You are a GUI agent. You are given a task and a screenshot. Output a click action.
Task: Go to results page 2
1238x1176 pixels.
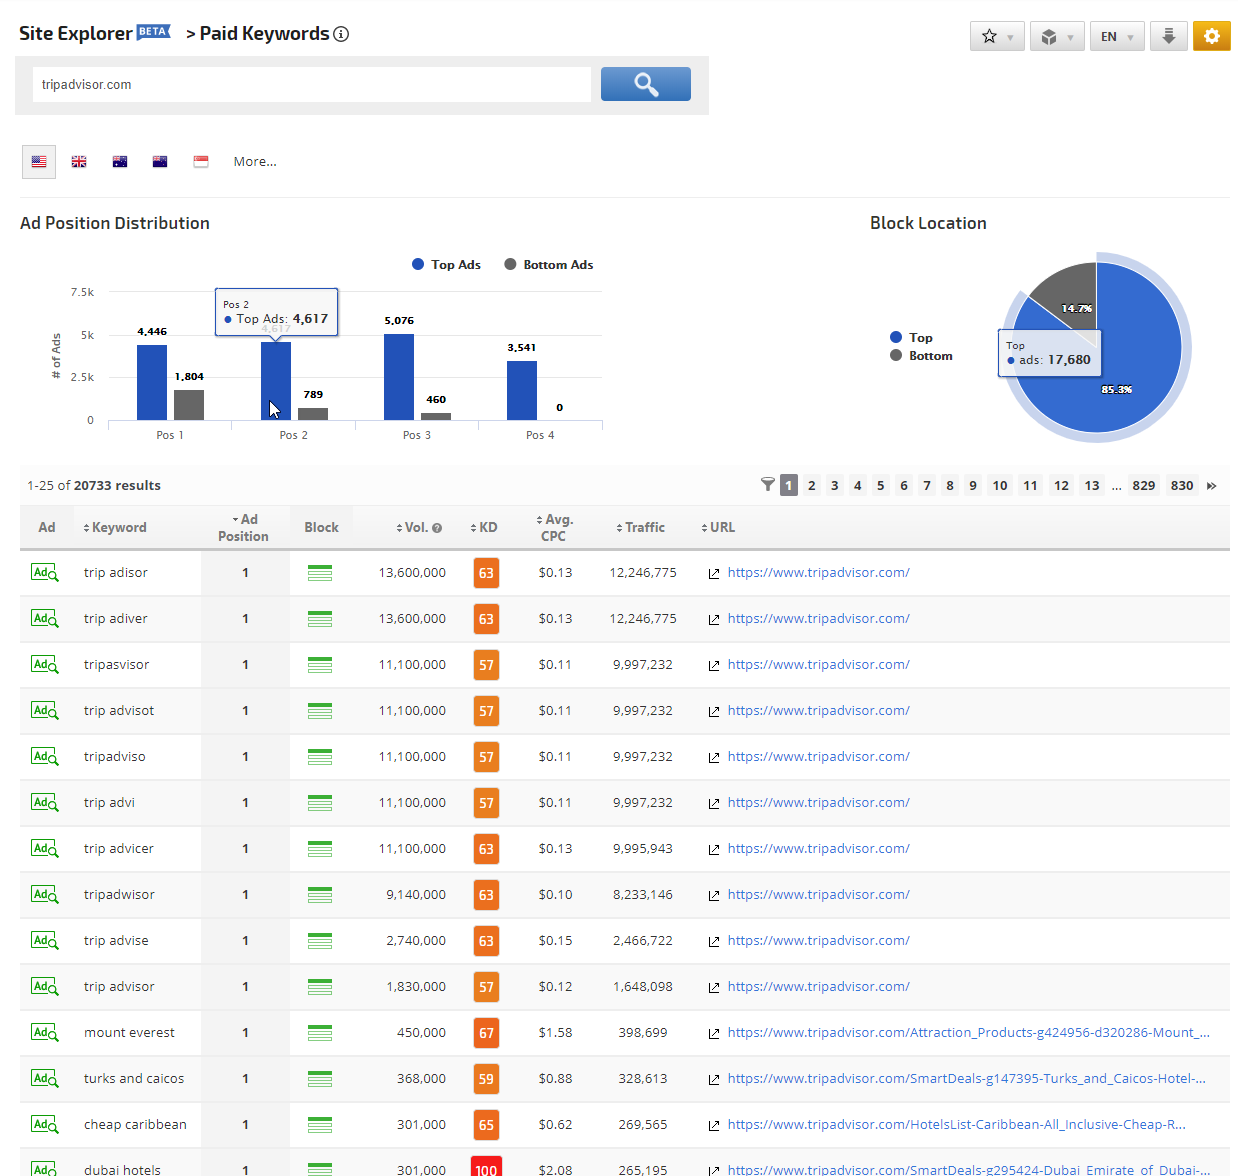pyautogui.click(x=811, y=486)
